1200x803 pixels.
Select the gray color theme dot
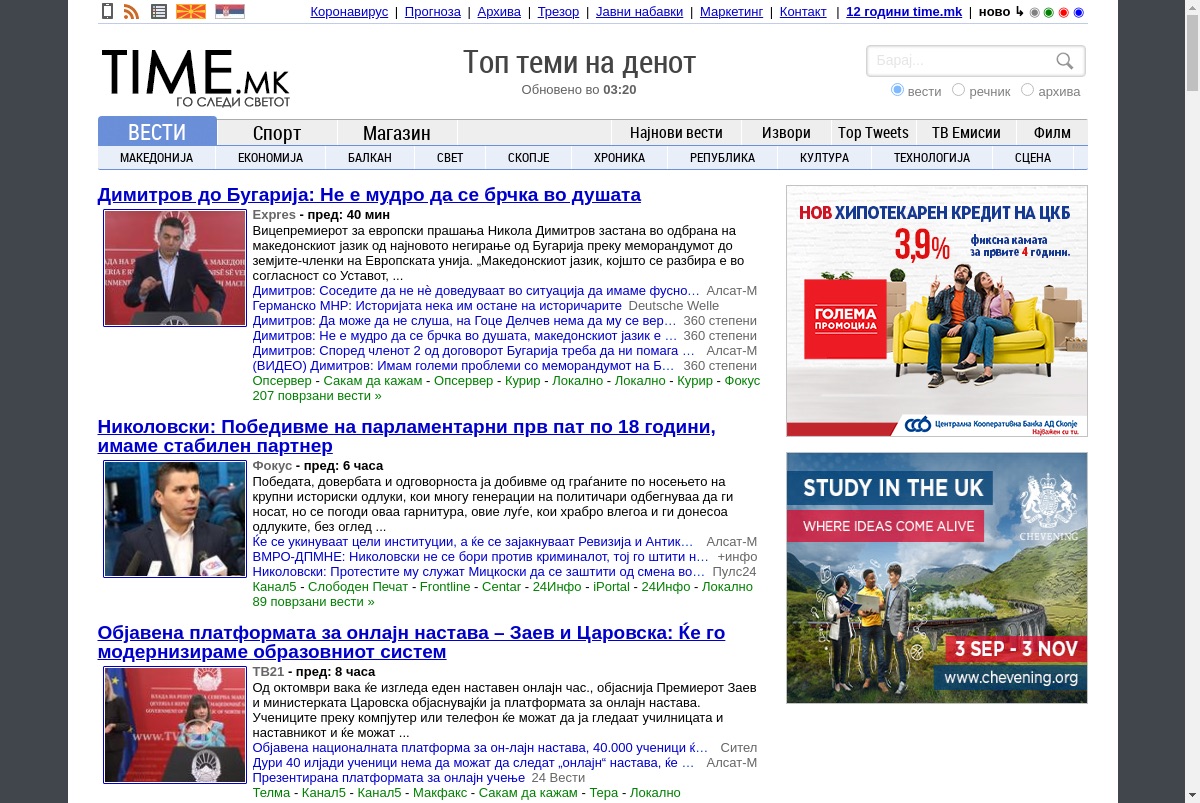point(1035,12)
